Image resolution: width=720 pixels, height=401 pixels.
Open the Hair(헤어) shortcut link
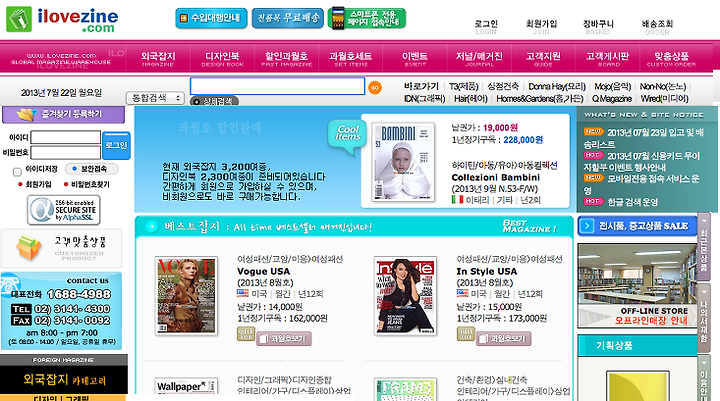tap(471, 98)
